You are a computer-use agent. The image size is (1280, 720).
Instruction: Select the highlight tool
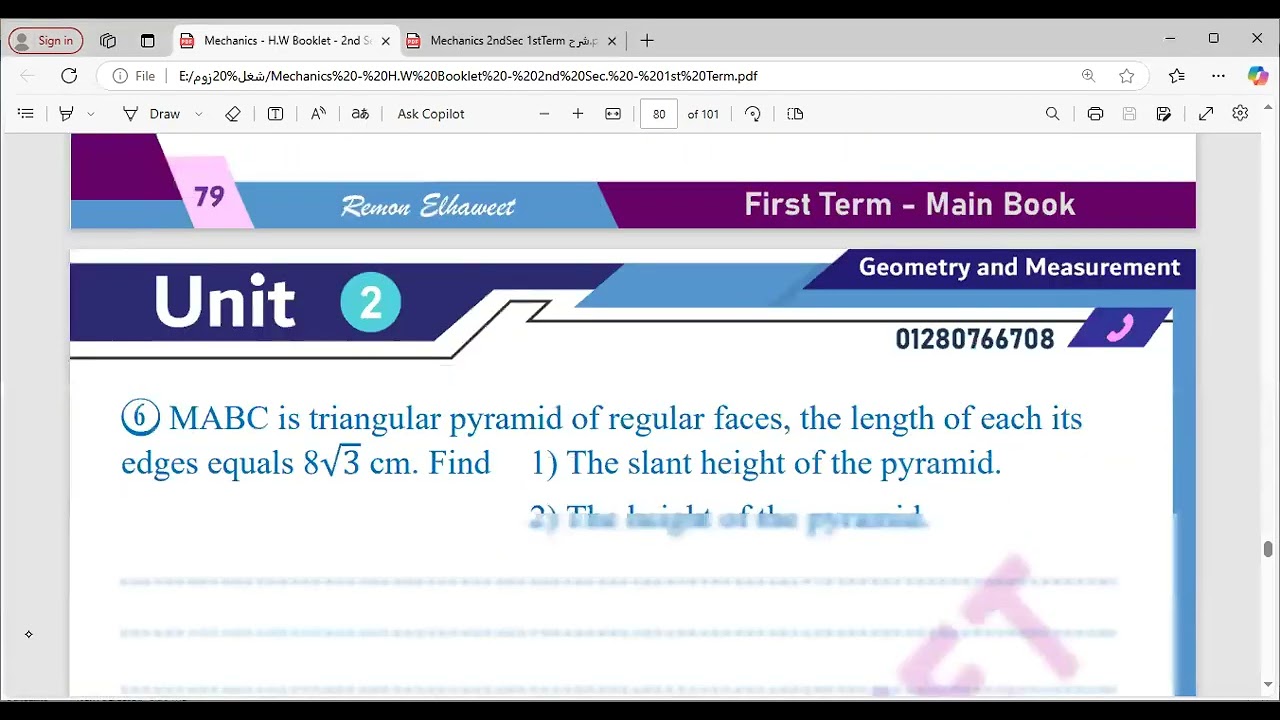(66, 114)
